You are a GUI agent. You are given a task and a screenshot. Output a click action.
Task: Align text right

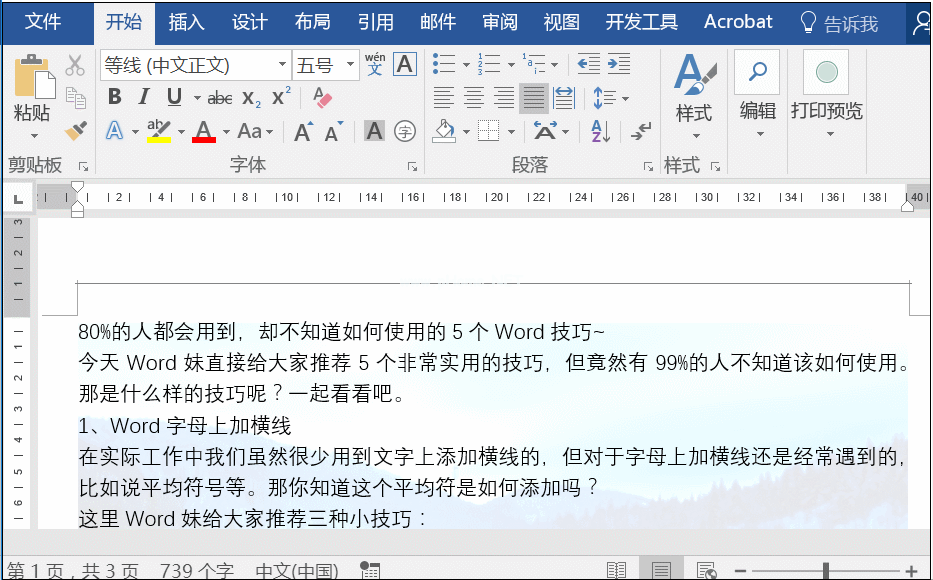(x=504, y=98)
